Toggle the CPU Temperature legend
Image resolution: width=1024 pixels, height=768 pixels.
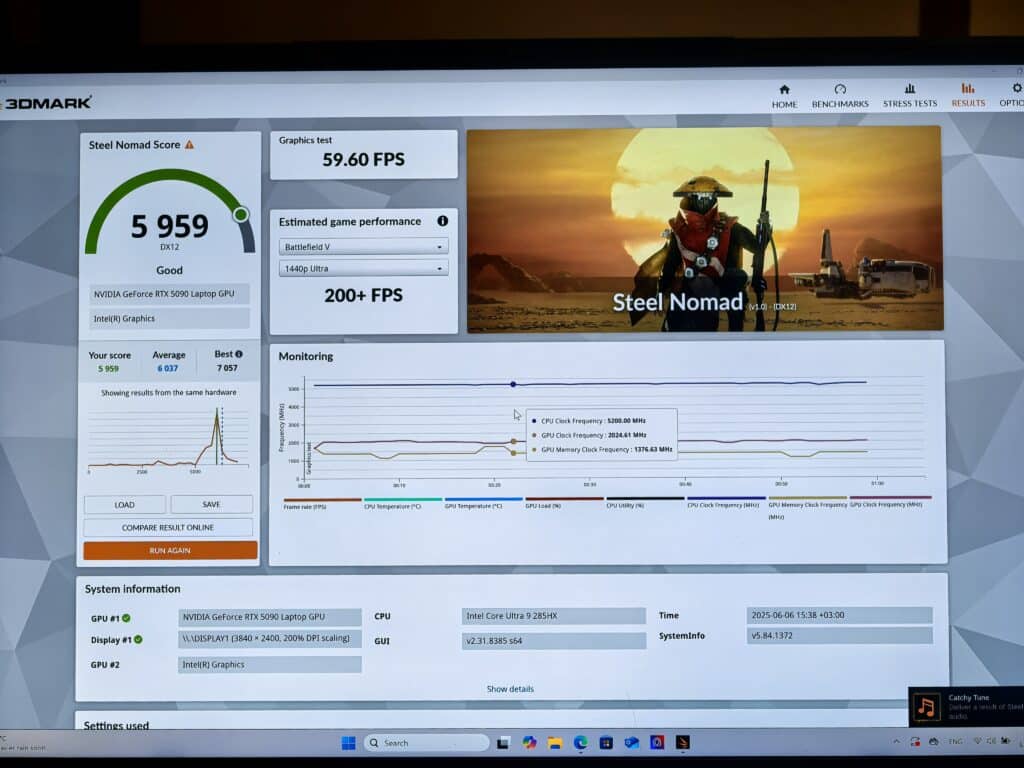pyautogui.click(x=402, y=504)
